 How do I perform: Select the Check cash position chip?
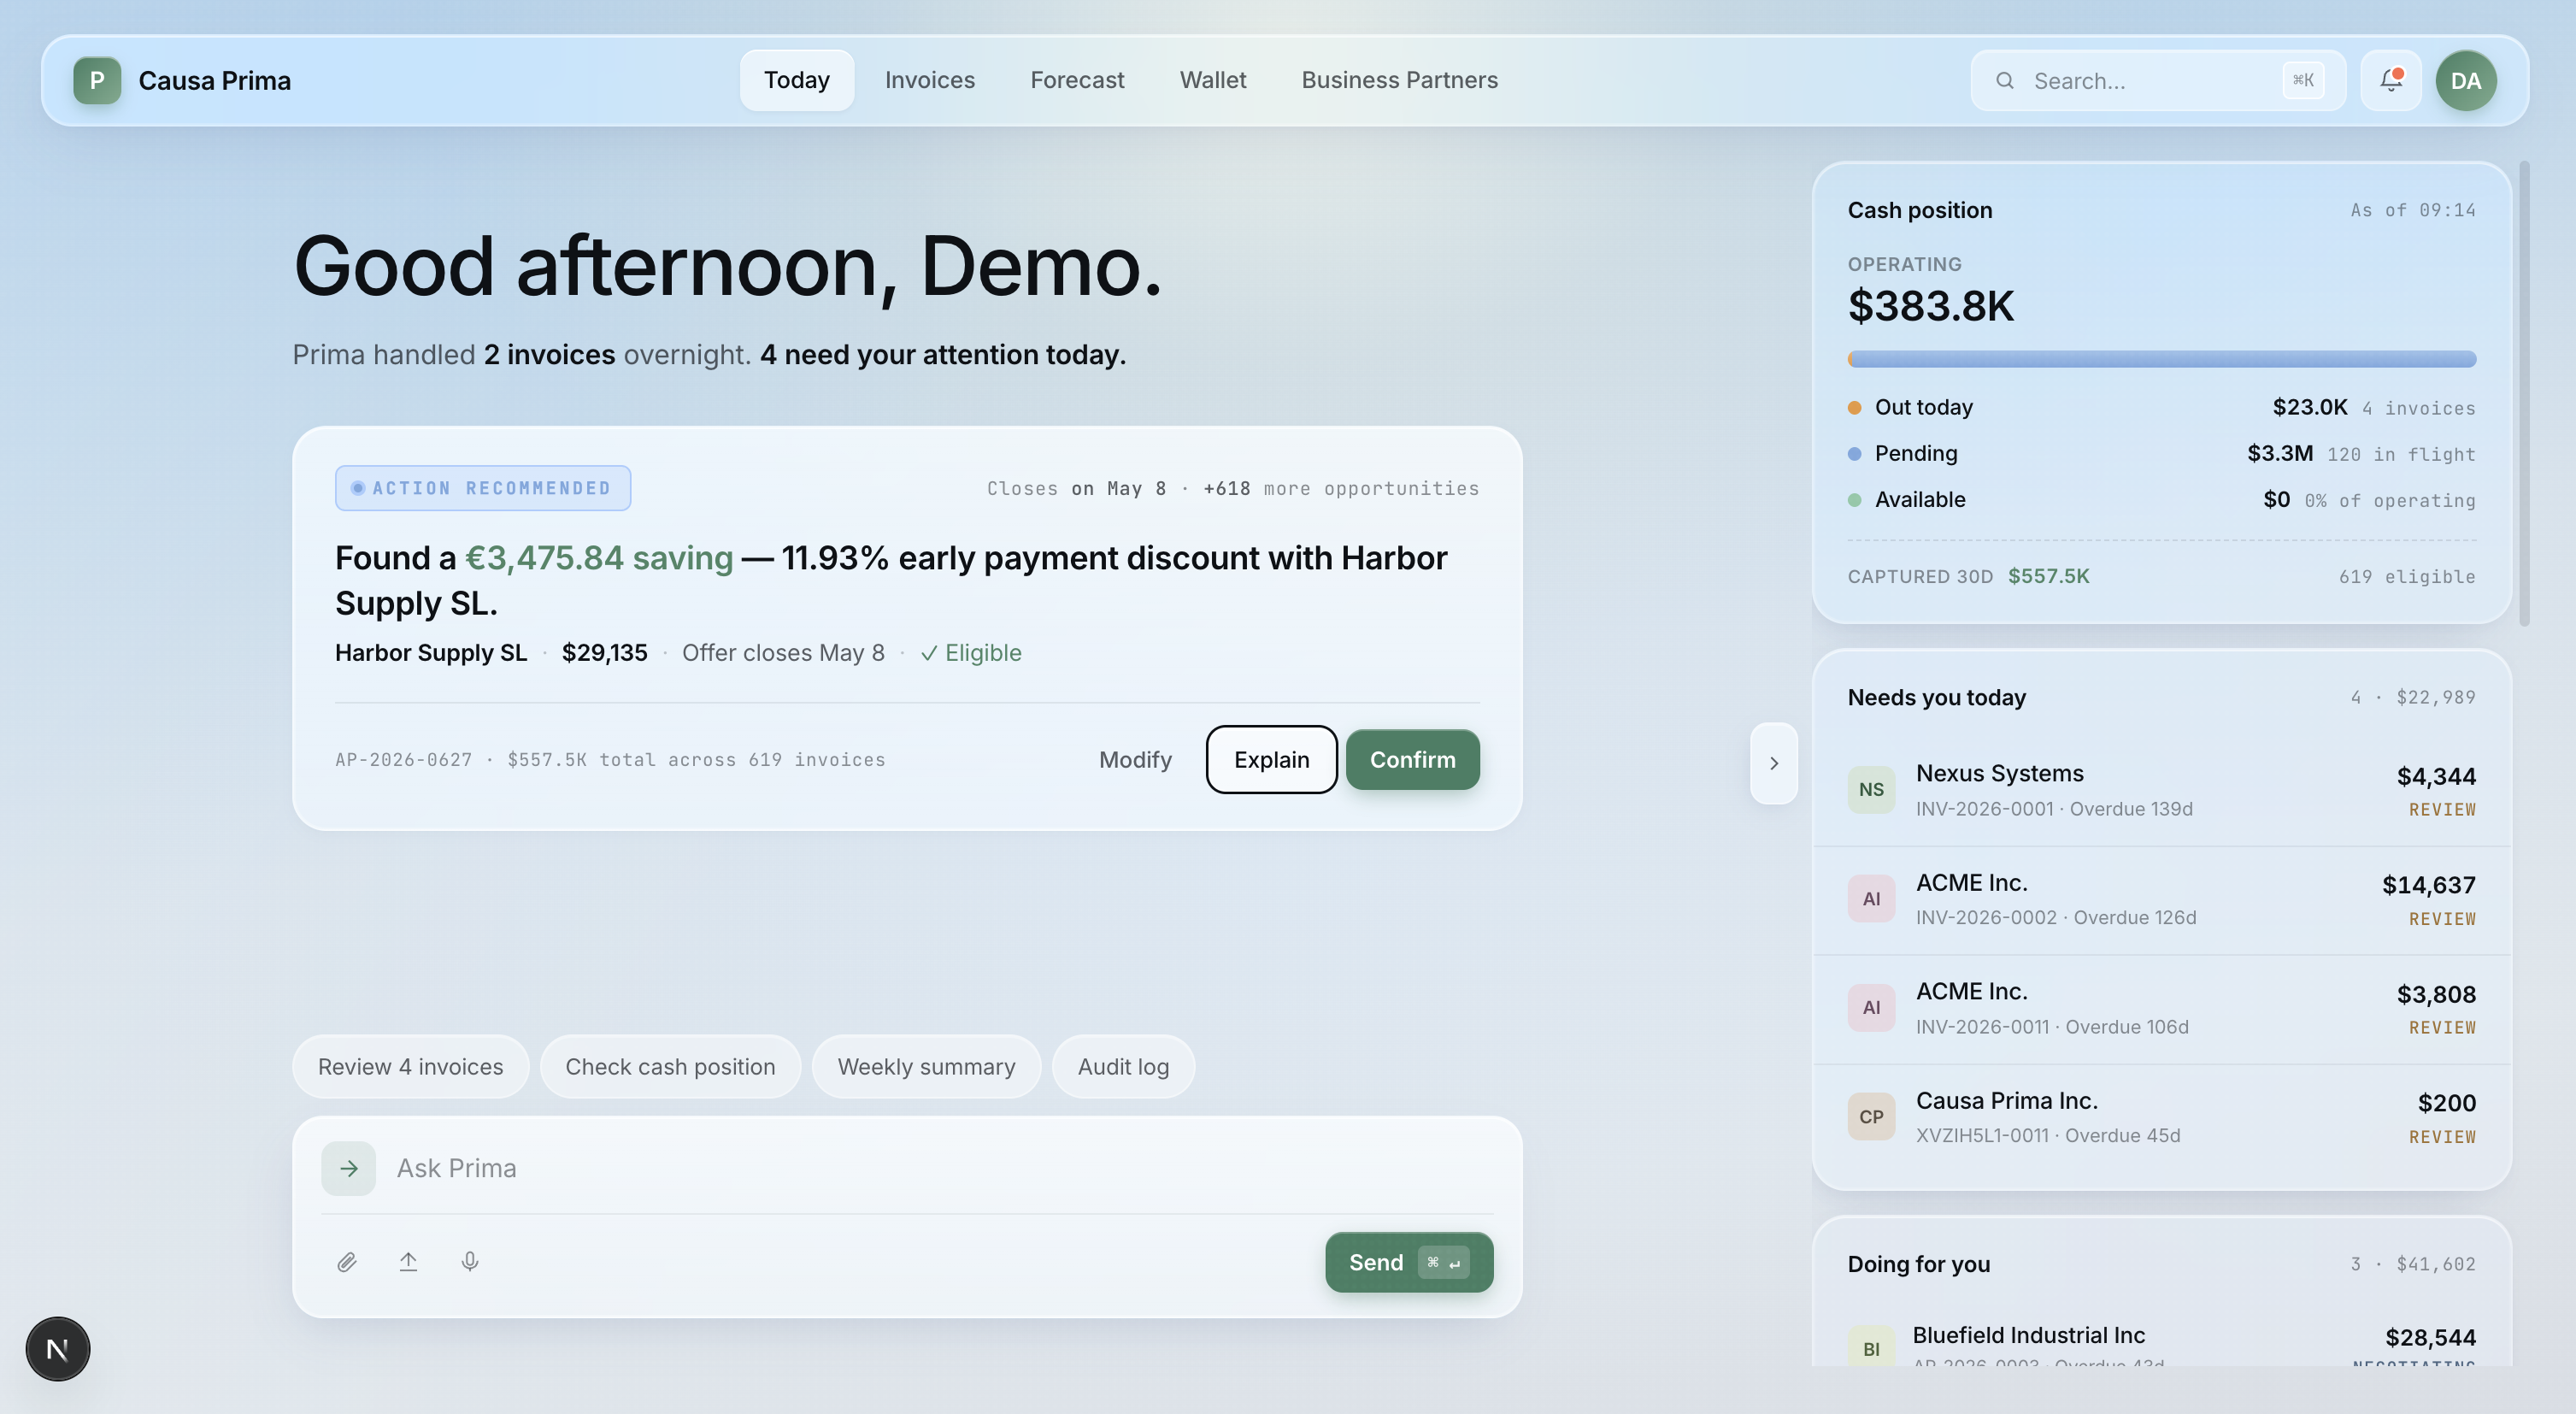tap(670, 1067)
